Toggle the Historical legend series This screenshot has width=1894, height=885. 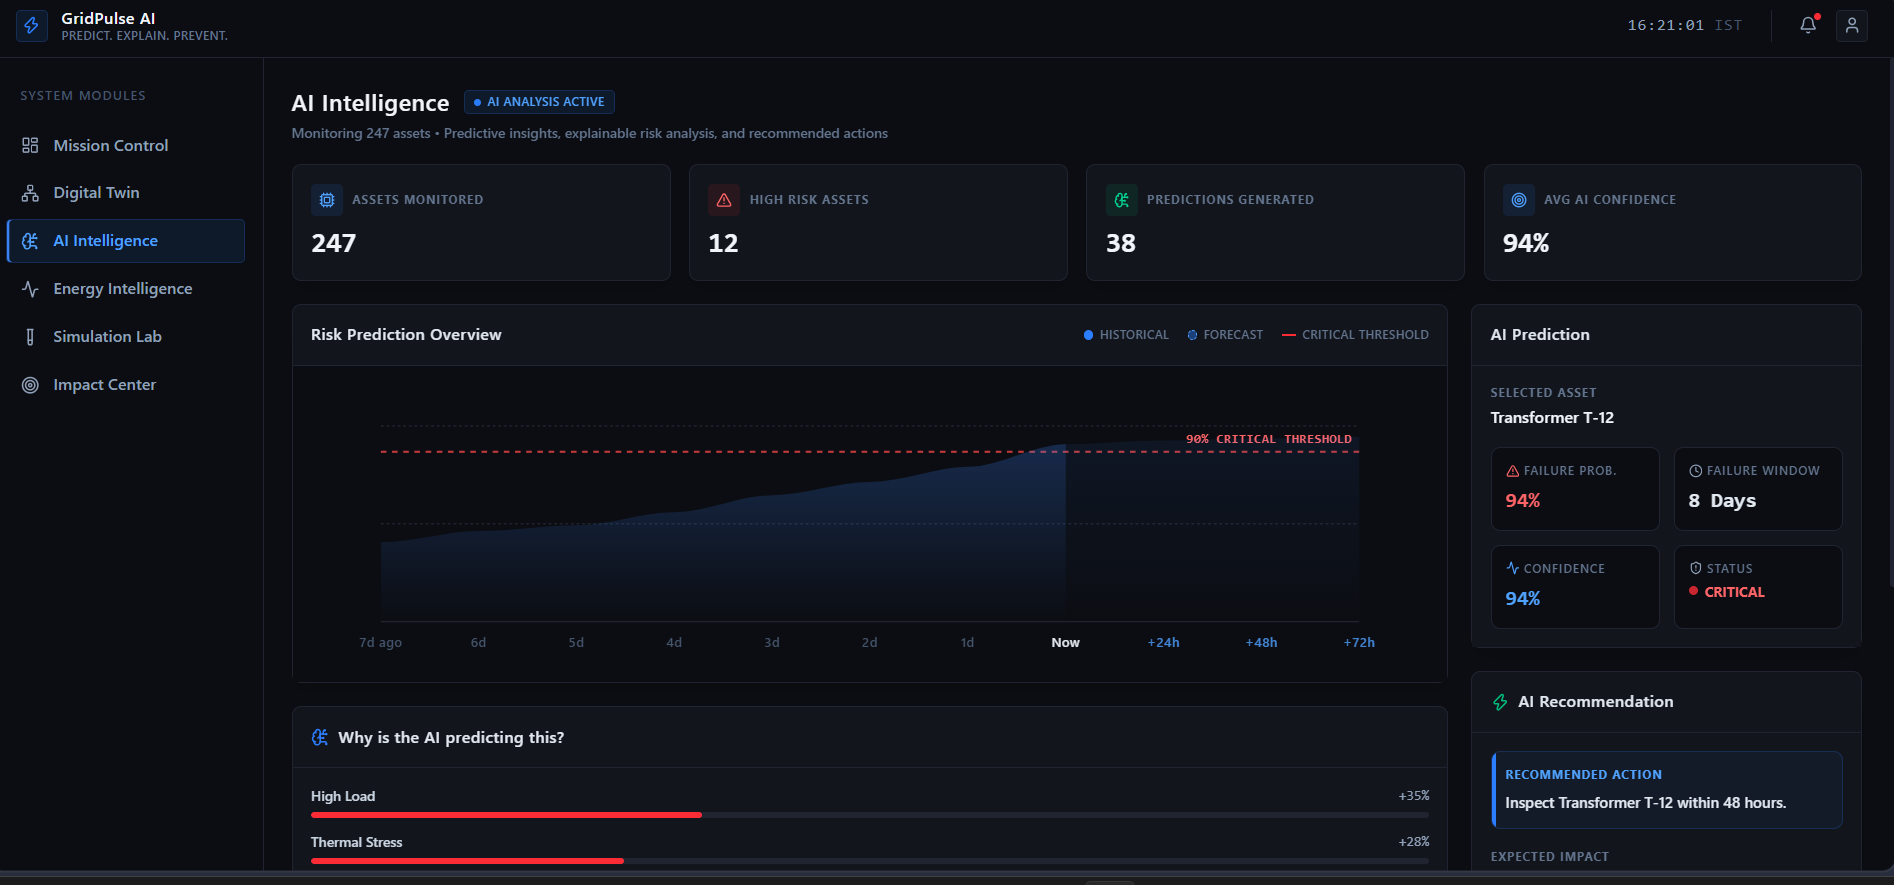click(1126, 335)
